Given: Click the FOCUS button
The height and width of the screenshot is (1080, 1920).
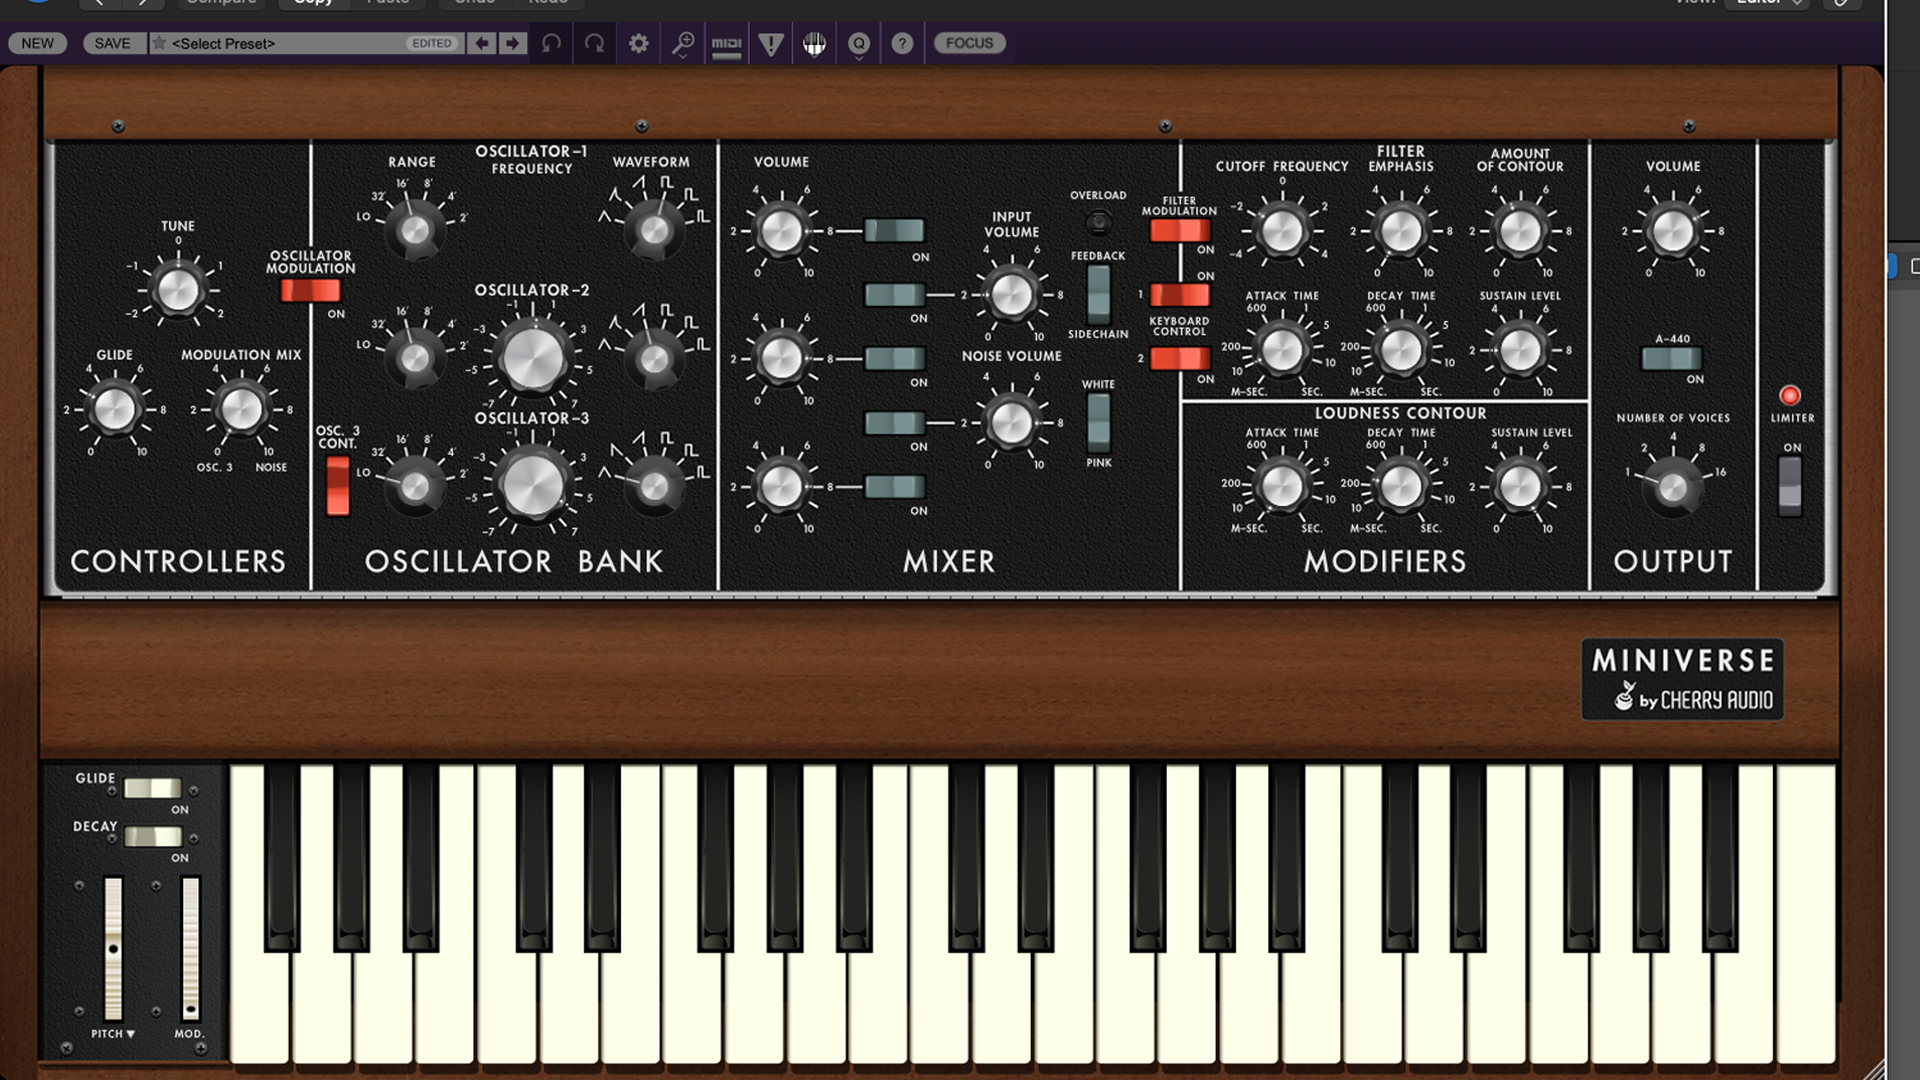Looking at the screenshot, I should click(969, 43).
